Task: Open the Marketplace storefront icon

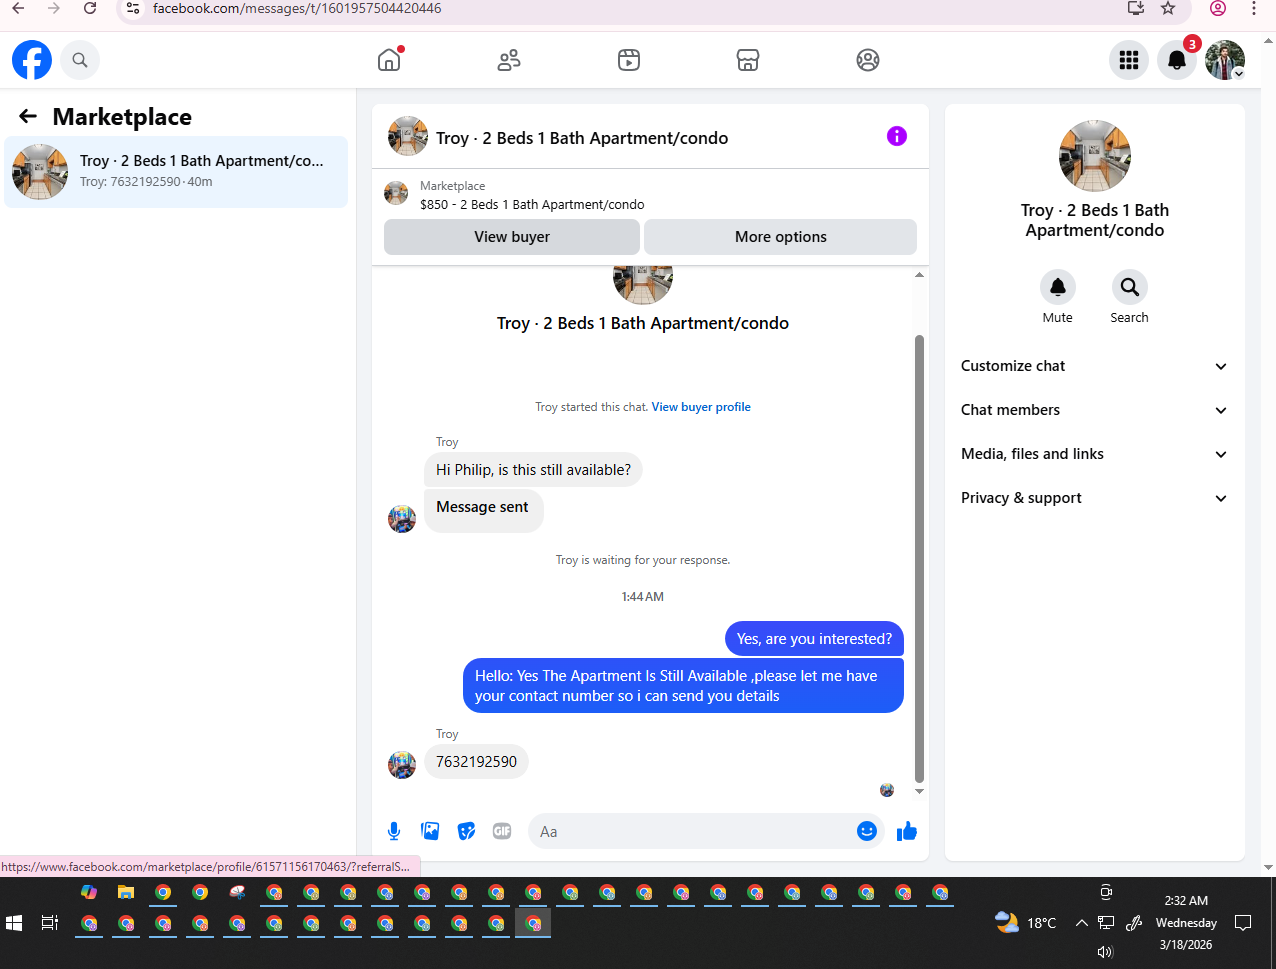Action: click(x=748, y=60)
